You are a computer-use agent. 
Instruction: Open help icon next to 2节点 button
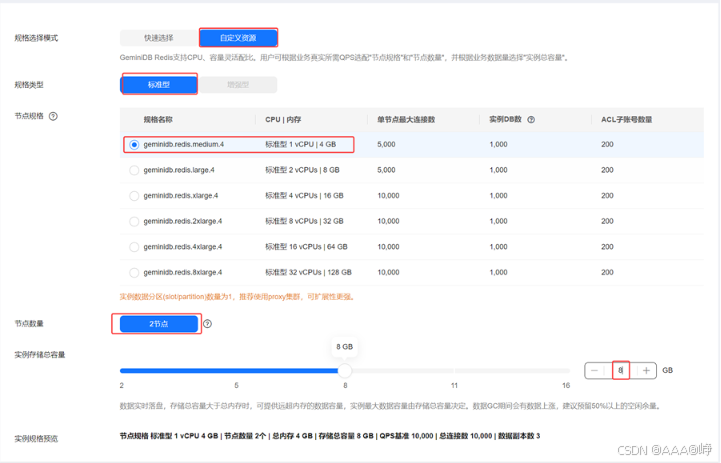(208, 324)
